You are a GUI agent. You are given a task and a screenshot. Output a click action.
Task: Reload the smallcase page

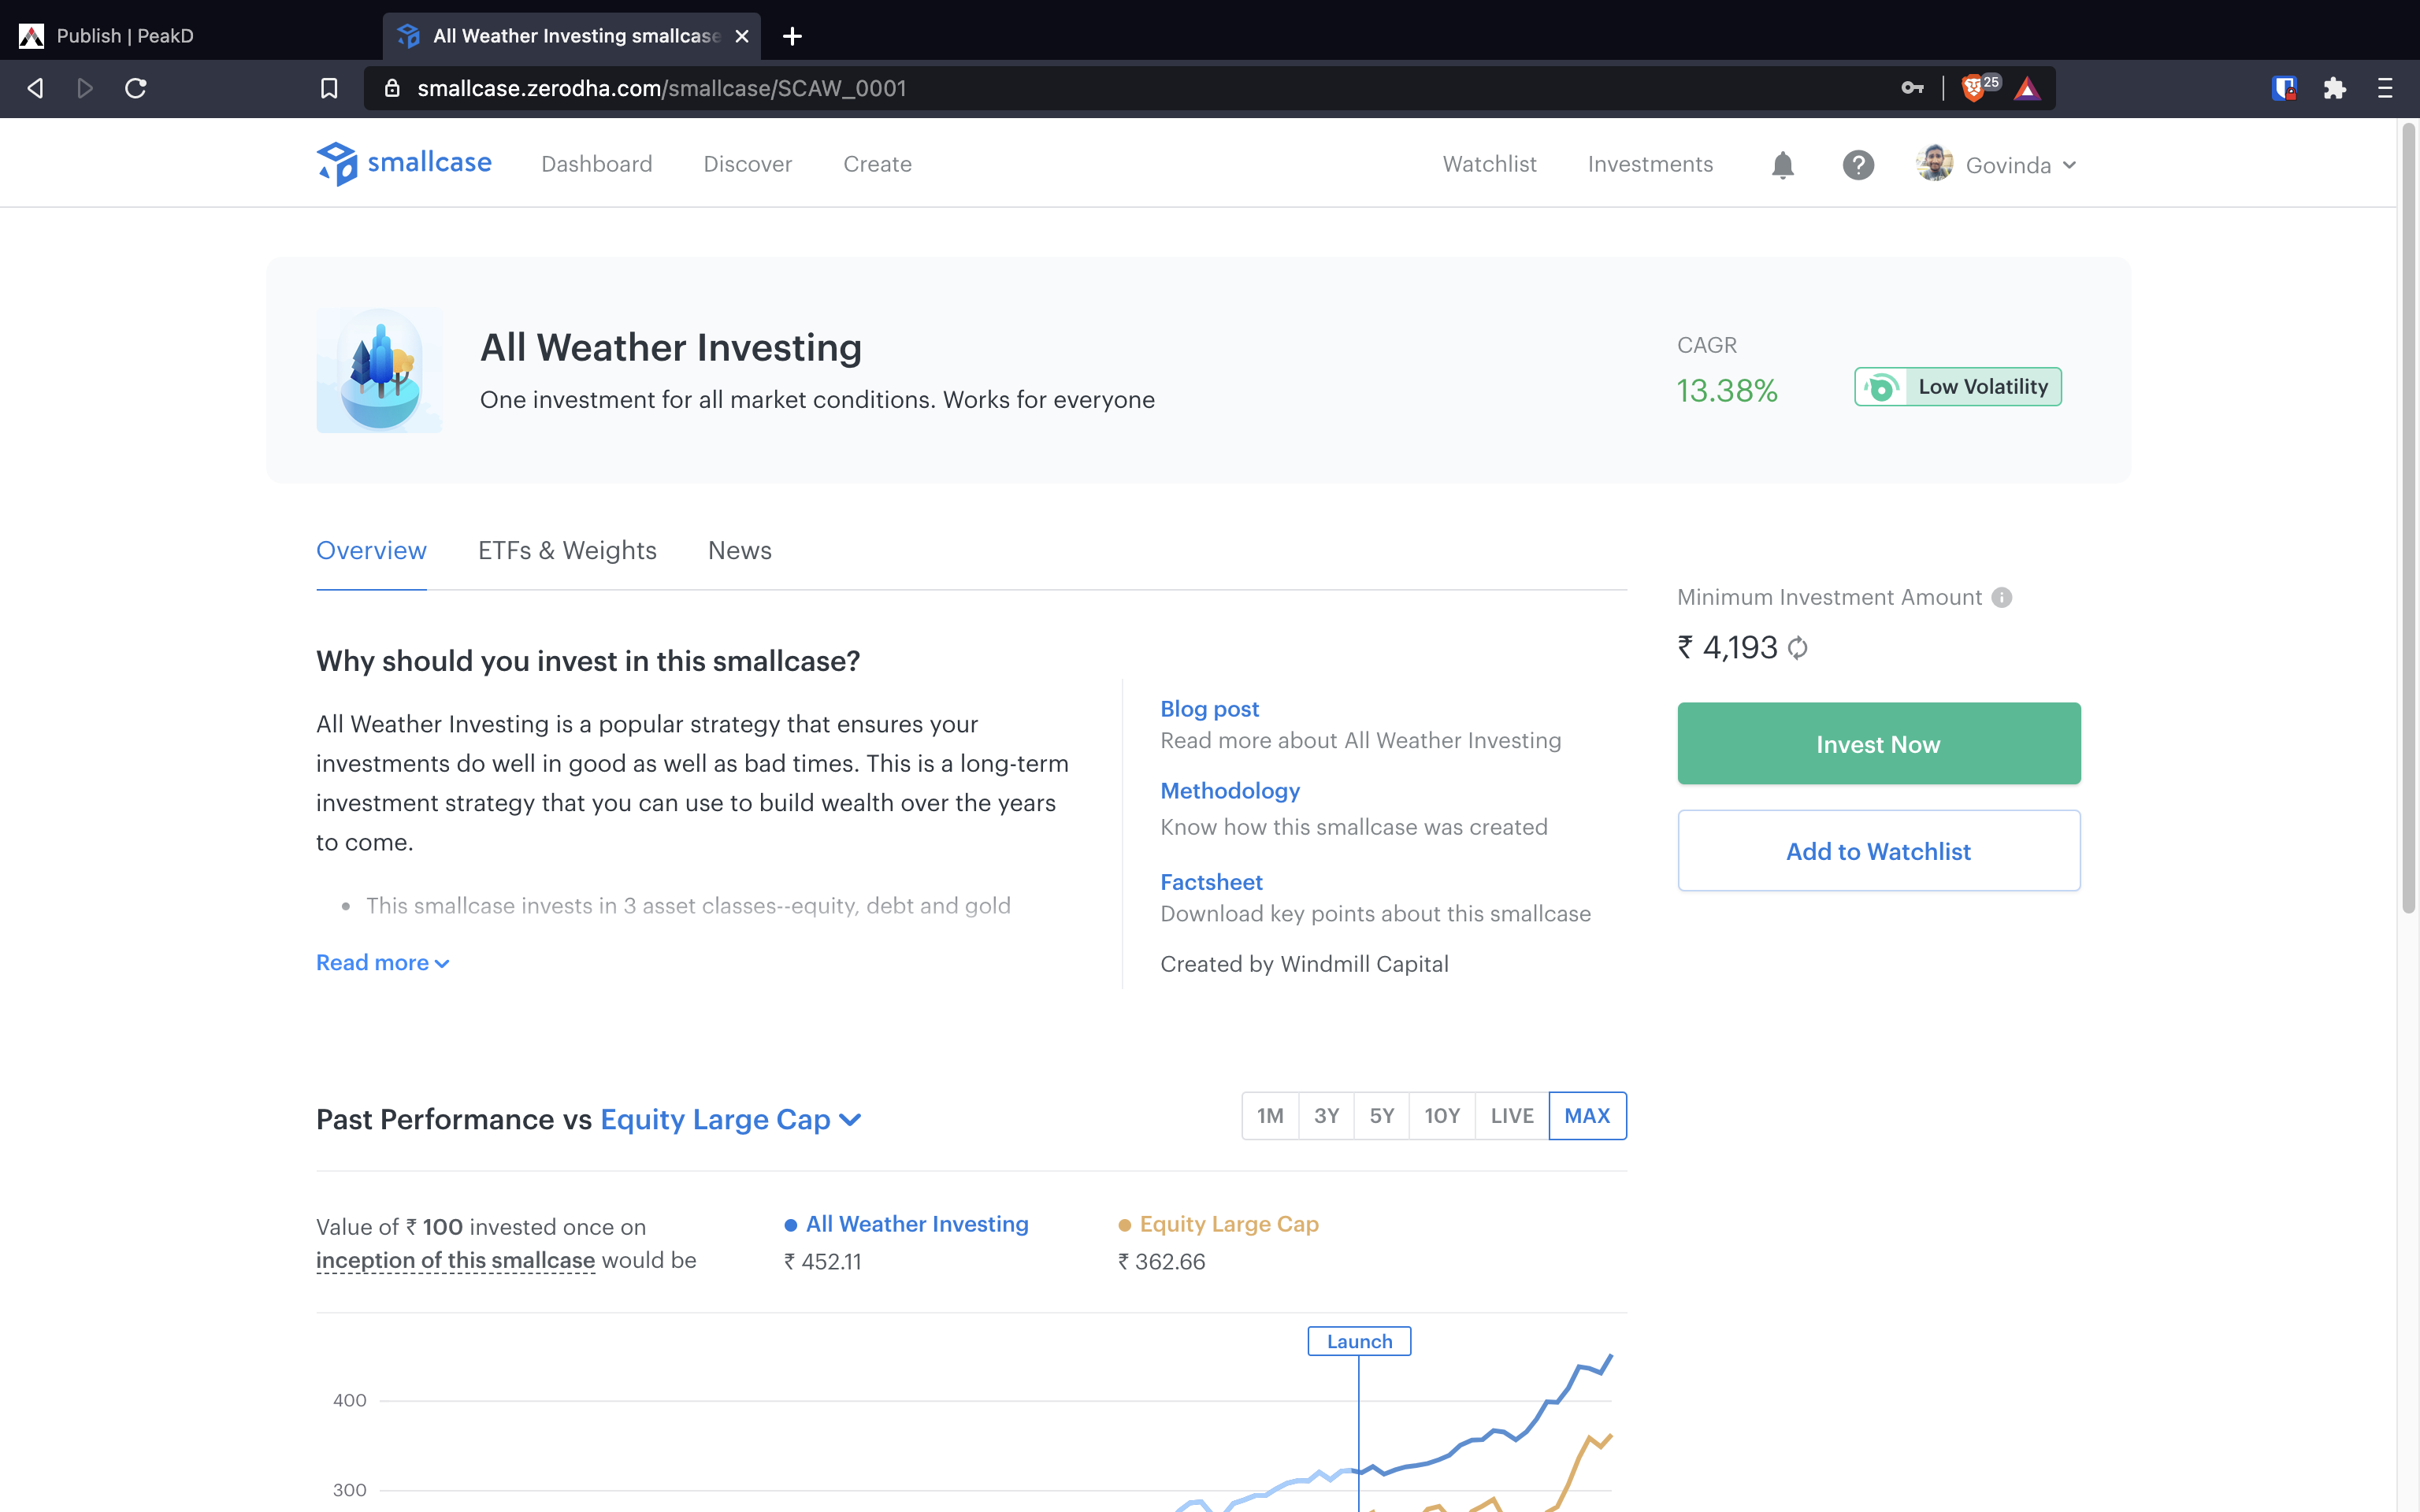(x=136, y=88)
